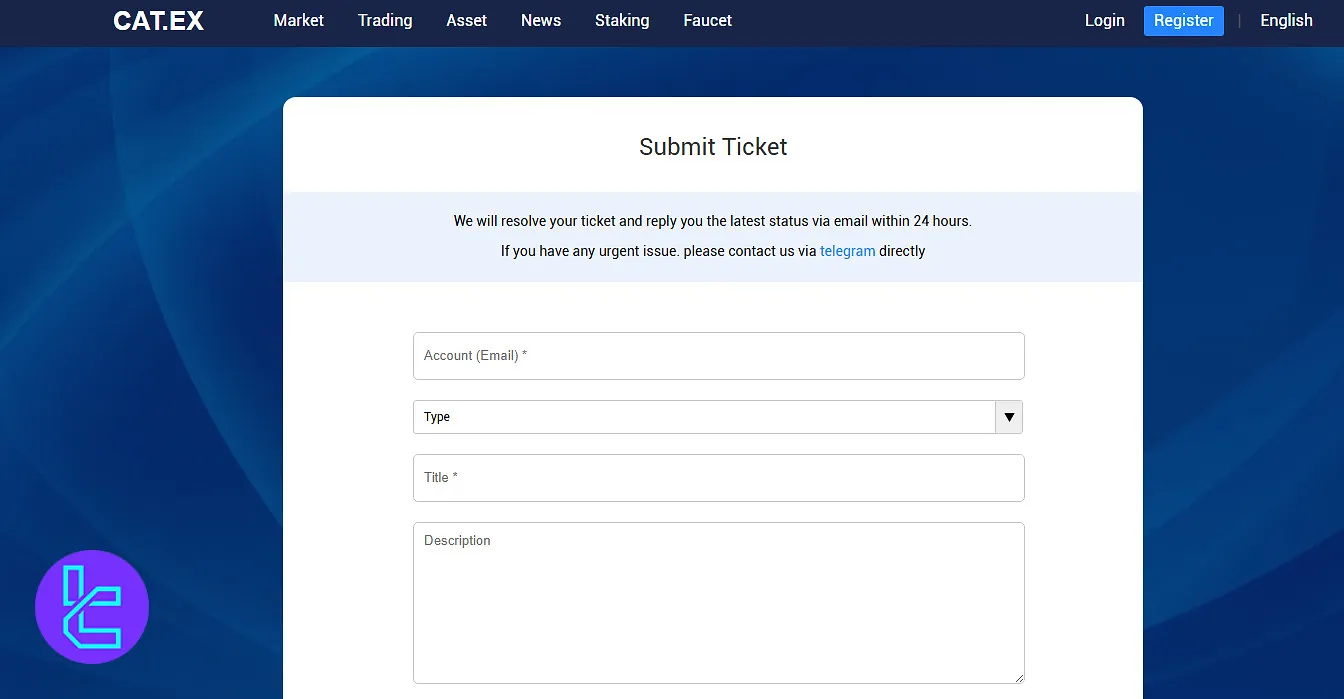Click the Submit Ticket heading

[x=713, y=147]
